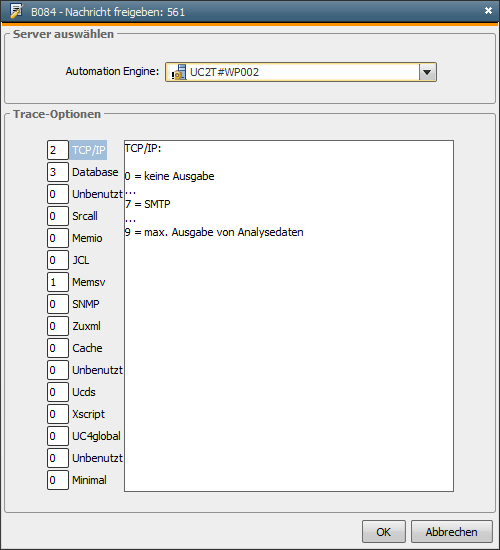Click the Database trace level field

click(x=58, y=172)
